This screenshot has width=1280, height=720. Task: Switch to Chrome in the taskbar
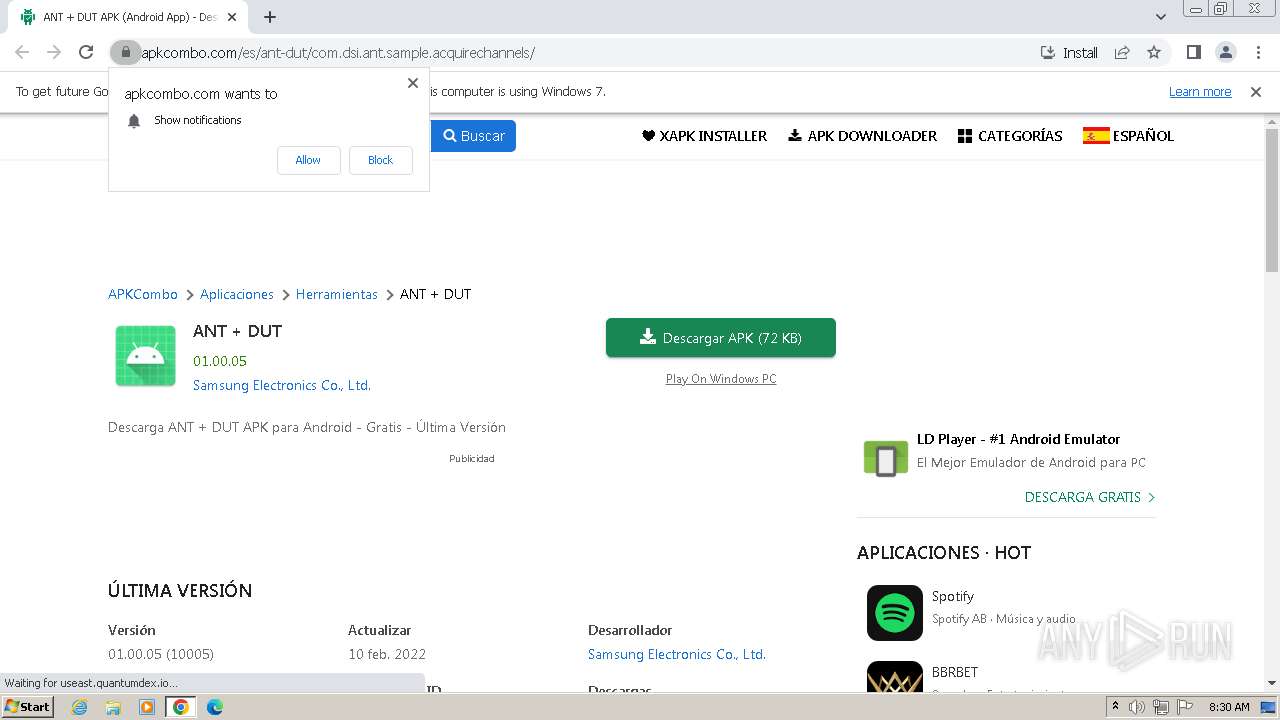pyautogui.click(x=180, y=707)
